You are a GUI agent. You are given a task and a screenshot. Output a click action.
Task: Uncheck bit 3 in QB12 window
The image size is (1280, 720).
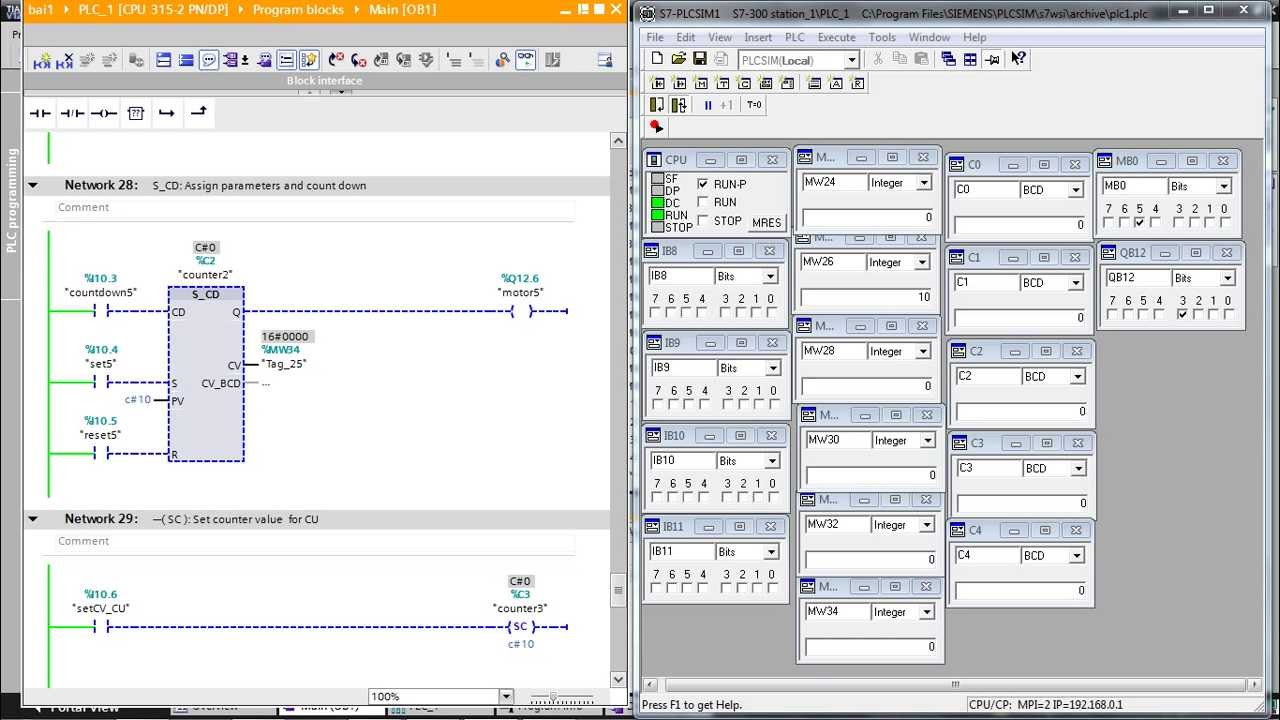1183,314
